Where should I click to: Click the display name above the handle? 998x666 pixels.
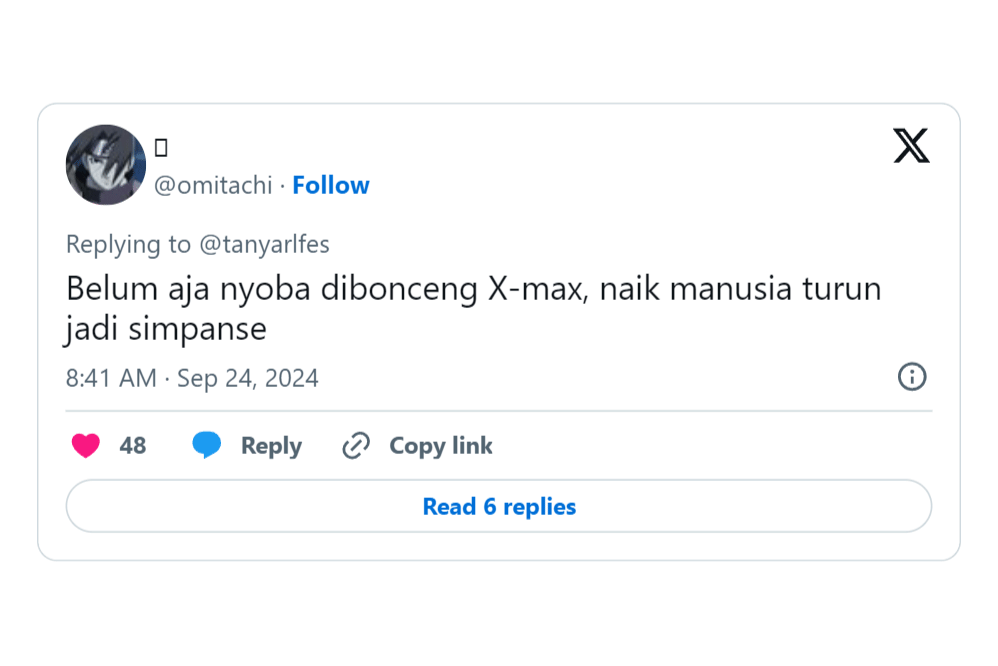coord(161,148)
